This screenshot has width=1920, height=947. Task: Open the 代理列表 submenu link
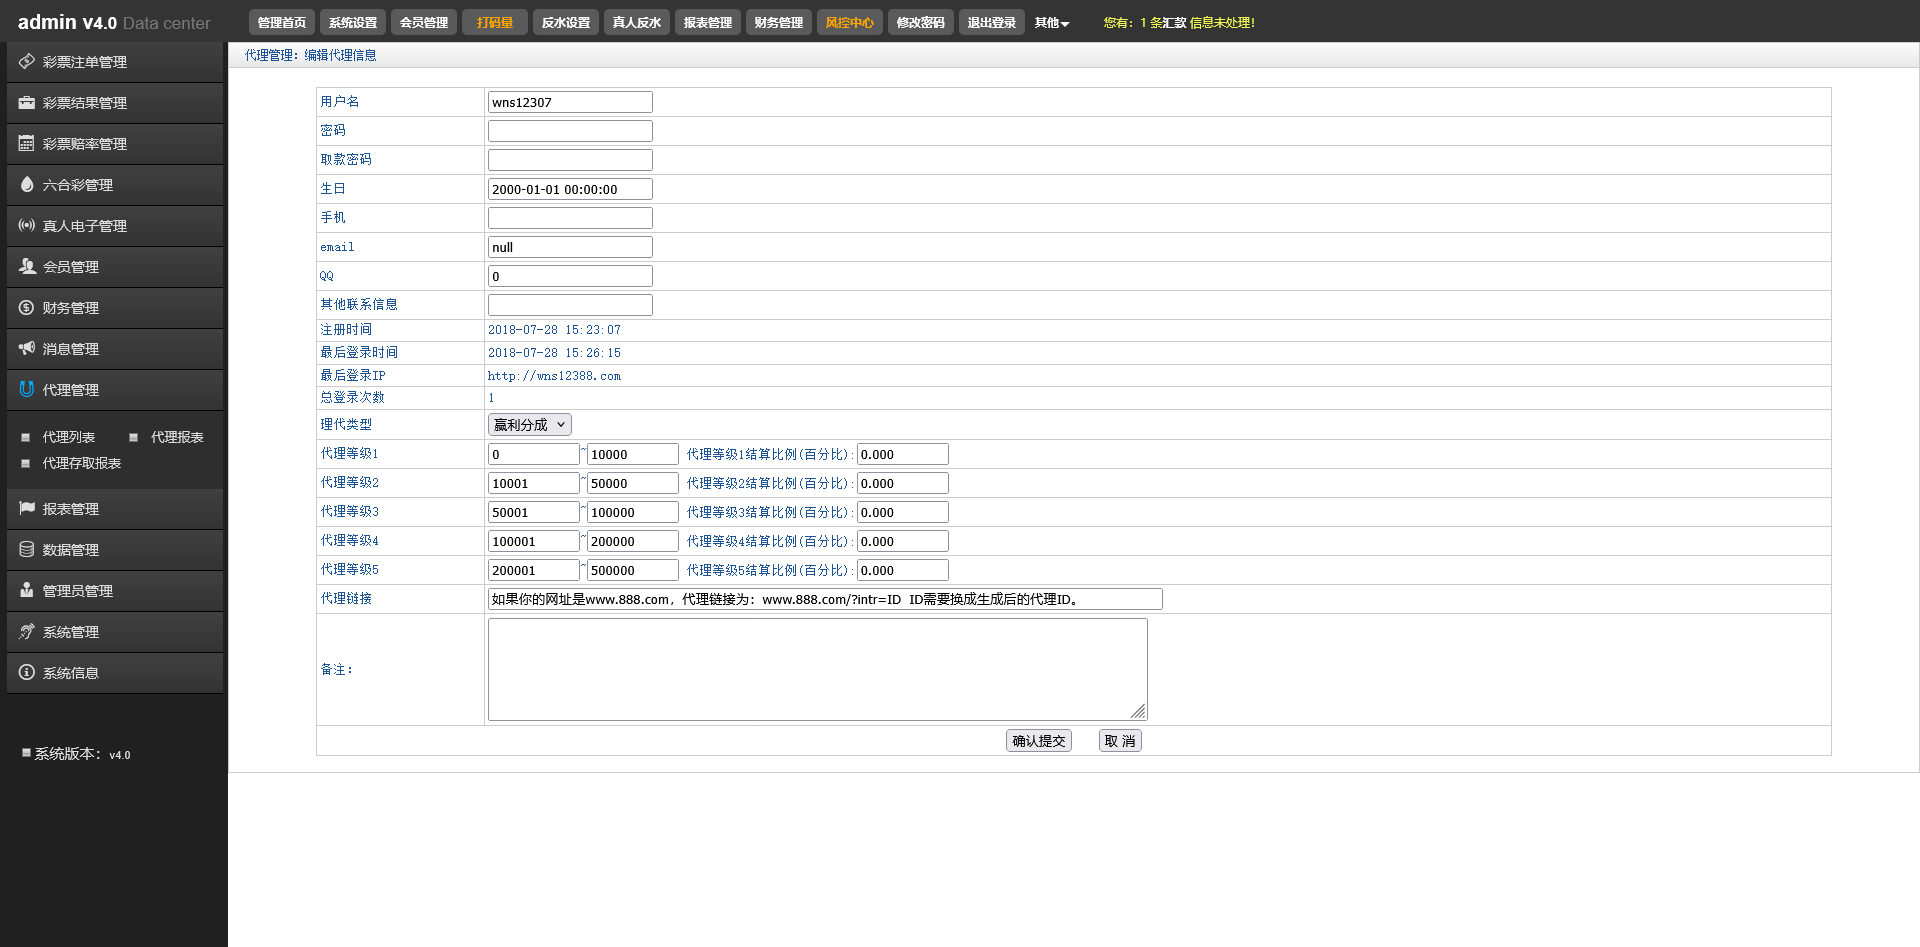(x=68, y=437)
